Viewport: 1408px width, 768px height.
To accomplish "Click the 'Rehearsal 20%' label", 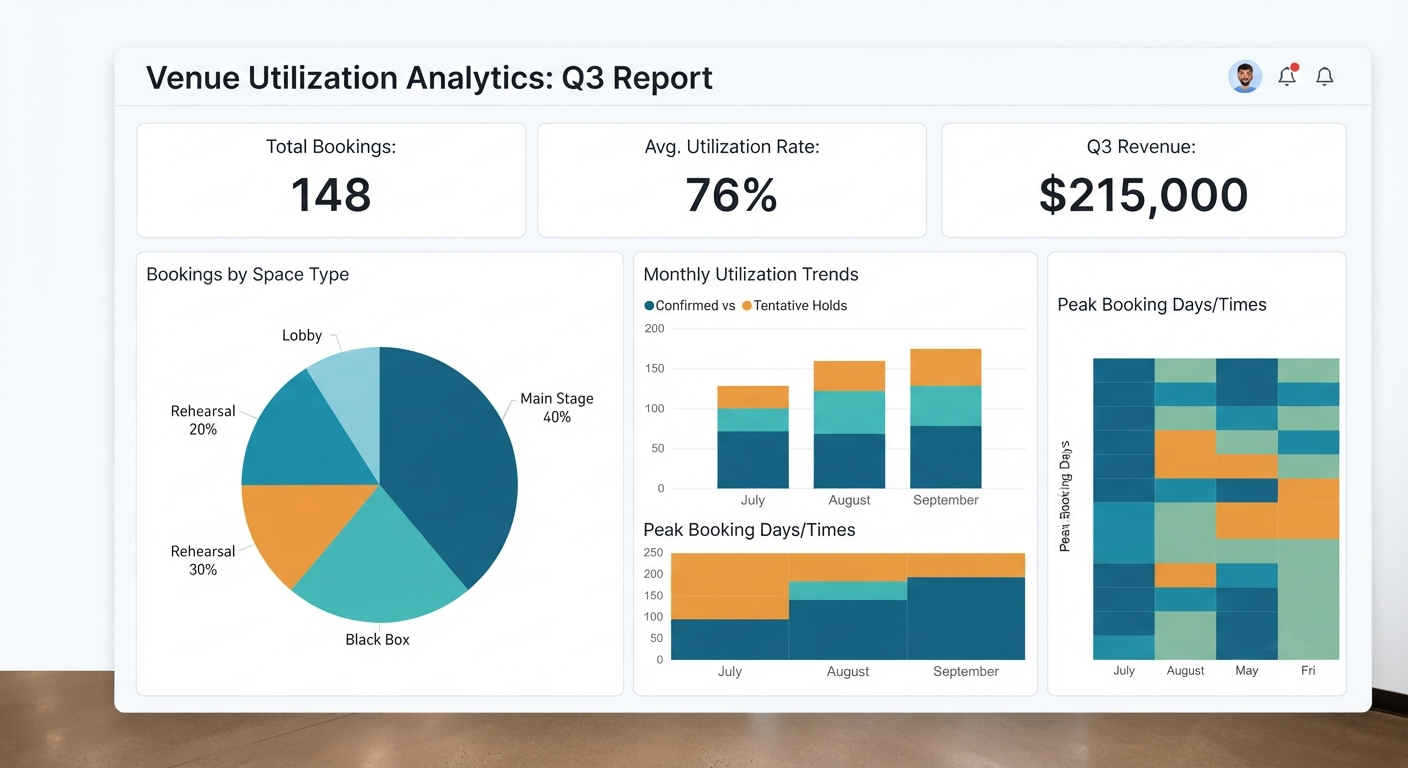I will pos(203,420).
